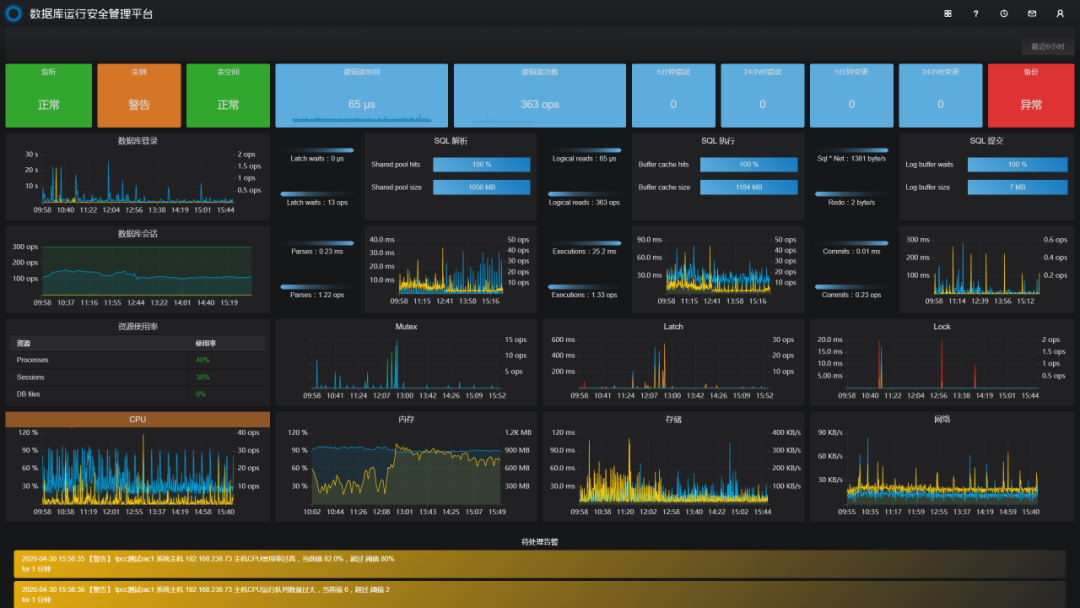
Task: Open the red 备份 异常 status card
Action: pos(1031,96)
